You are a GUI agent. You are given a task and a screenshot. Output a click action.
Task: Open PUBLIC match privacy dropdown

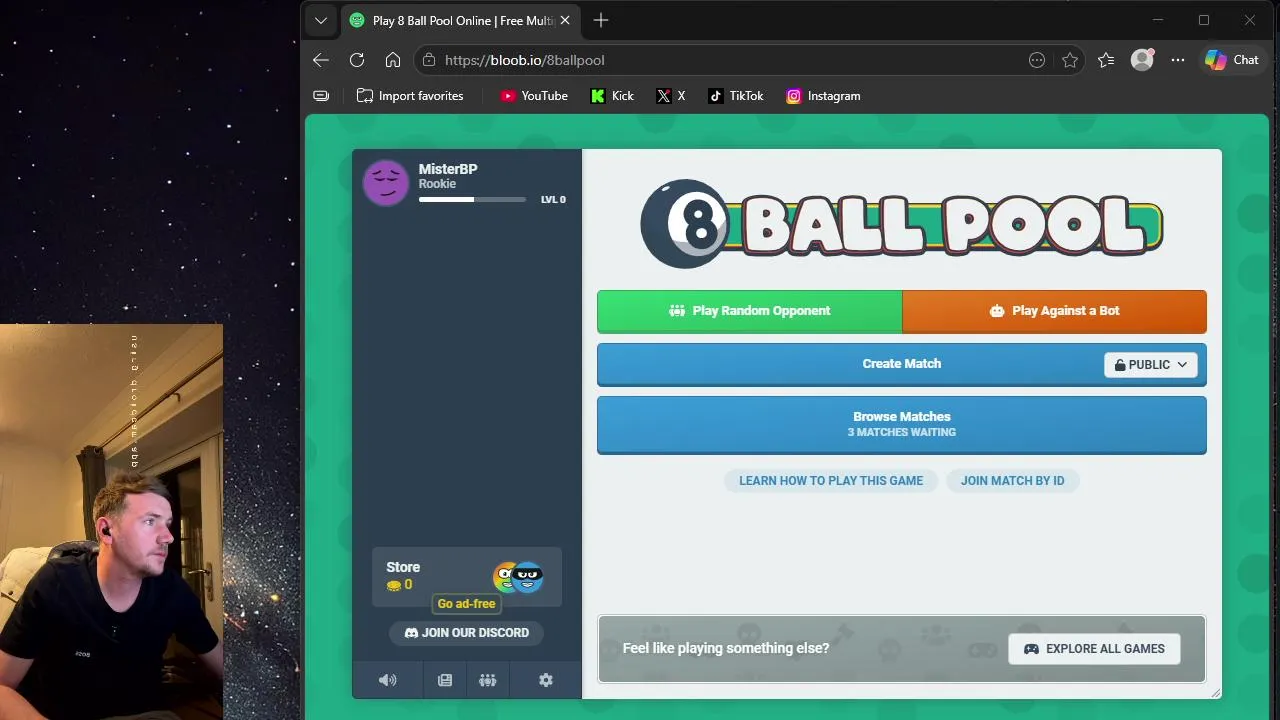coord(1151,365)
